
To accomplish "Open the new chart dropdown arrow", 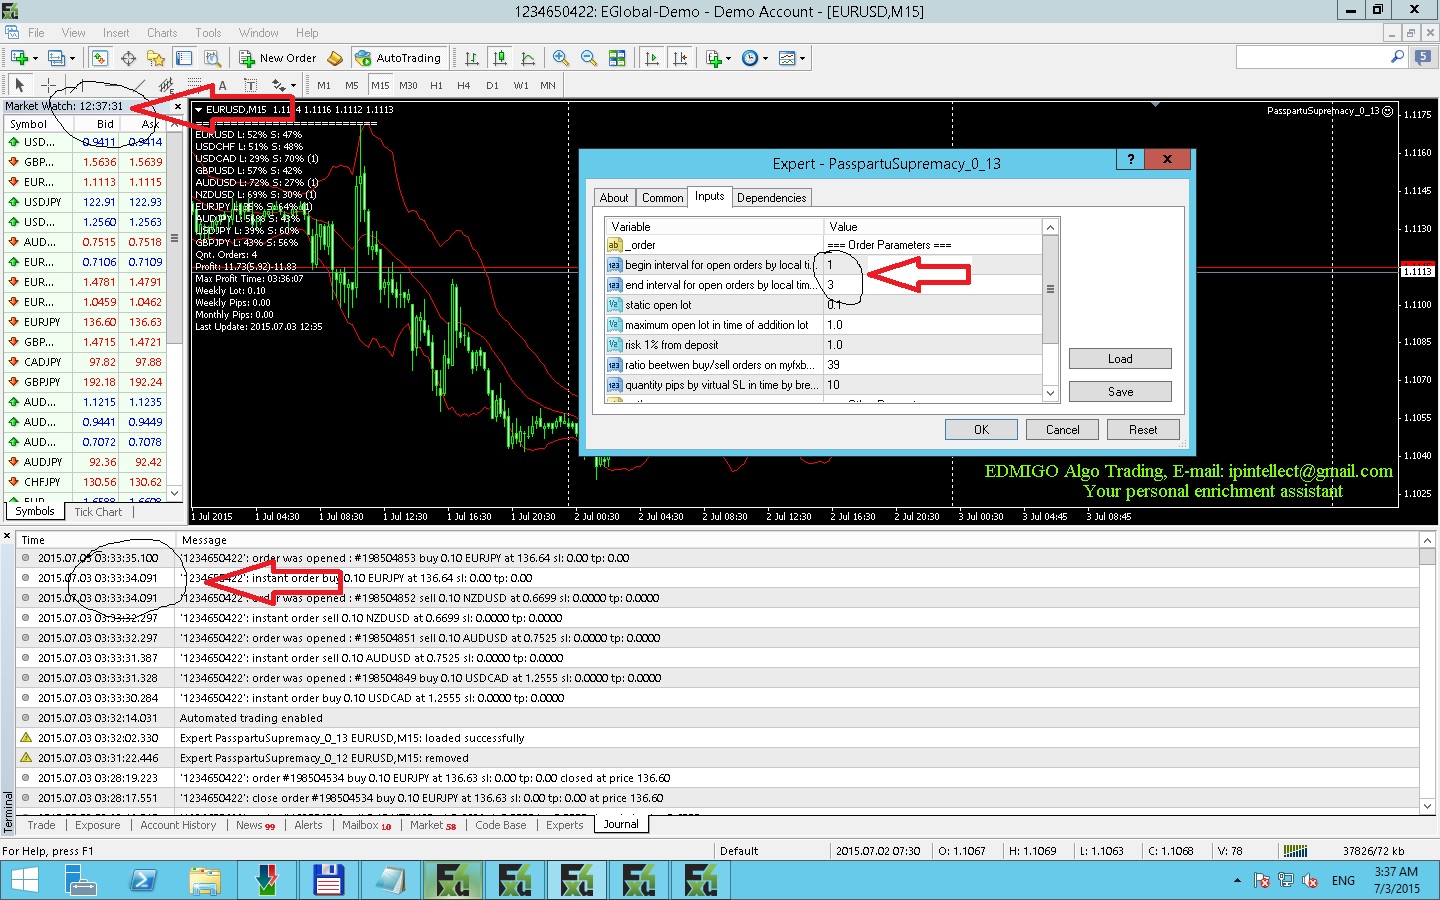I will [35, 58].
